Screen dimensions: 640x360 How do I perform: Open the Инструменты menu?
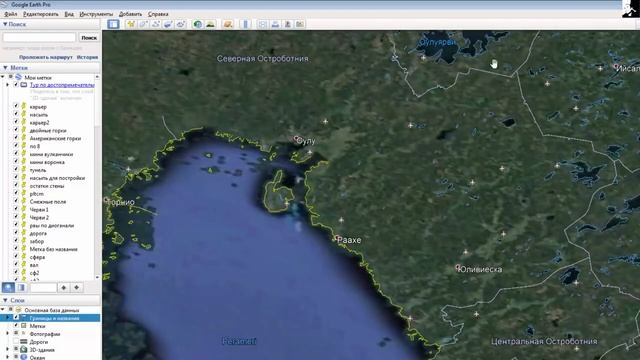pos(96,14)
